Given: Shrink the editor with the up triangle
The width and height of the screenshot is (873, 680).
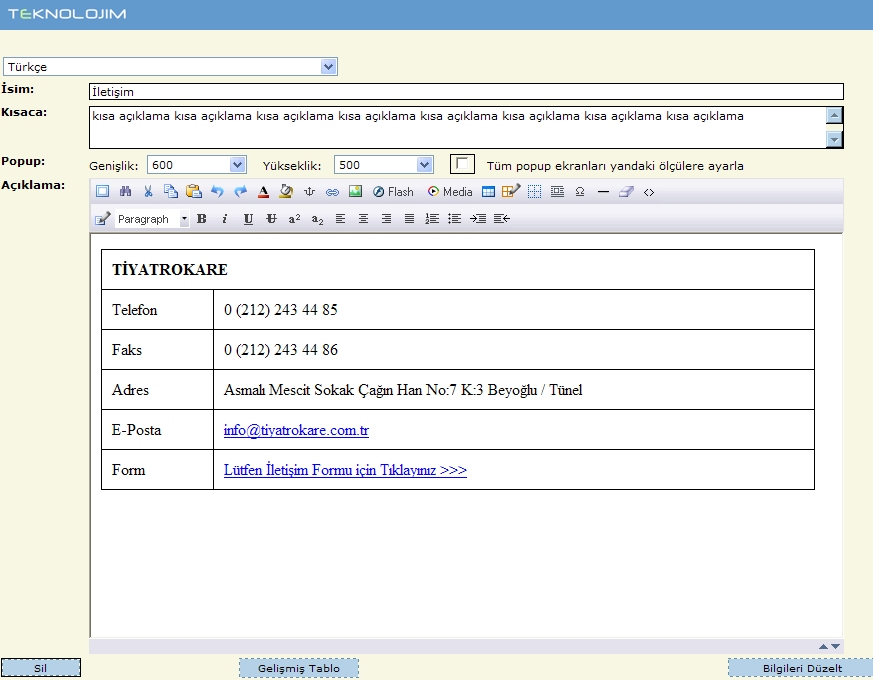Looking at the screenshot, I should click(x=823, y=647).
